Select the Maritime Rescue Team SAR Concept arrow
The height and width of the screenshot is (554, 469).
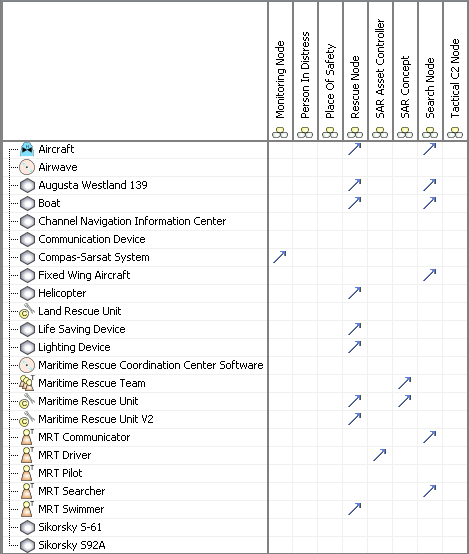pos(405,383)
